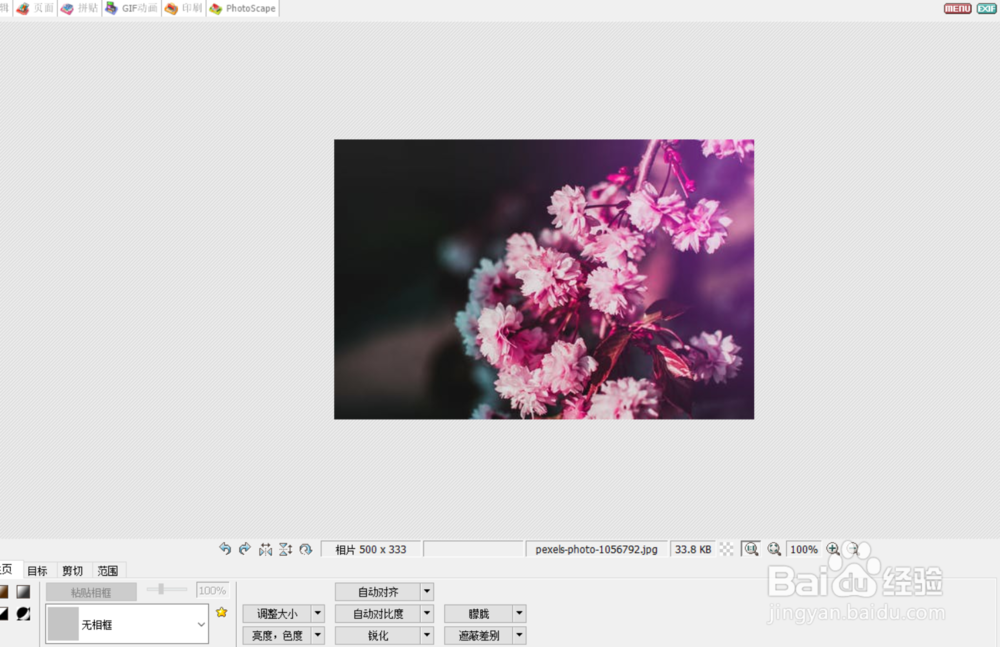This screenshot has width=1000, height=647.
Task: Click the transparency checkerboard icon
Action: click(726, 549)
